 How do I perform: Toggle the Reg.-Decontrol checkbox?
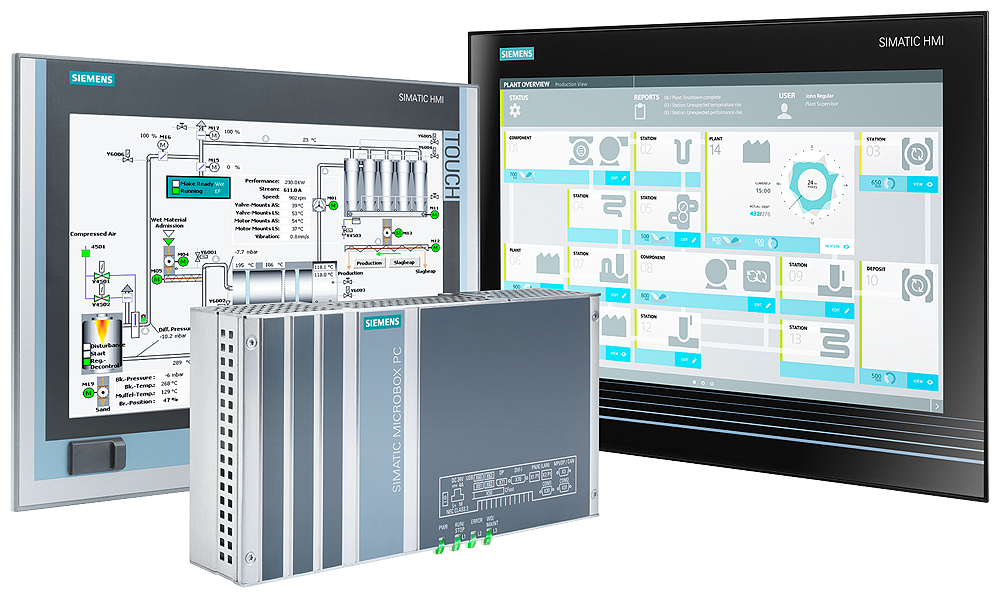87,361
